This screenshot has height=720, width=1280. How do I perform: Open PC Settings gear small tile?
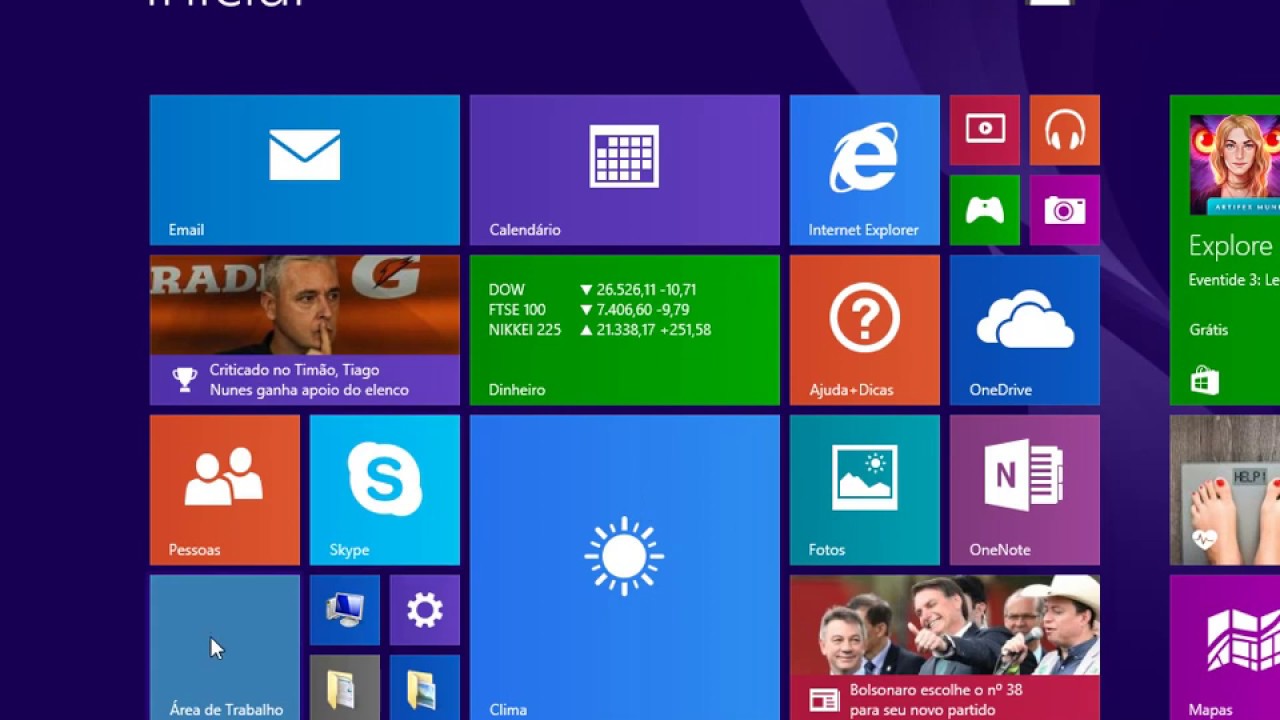pos(425,610)
